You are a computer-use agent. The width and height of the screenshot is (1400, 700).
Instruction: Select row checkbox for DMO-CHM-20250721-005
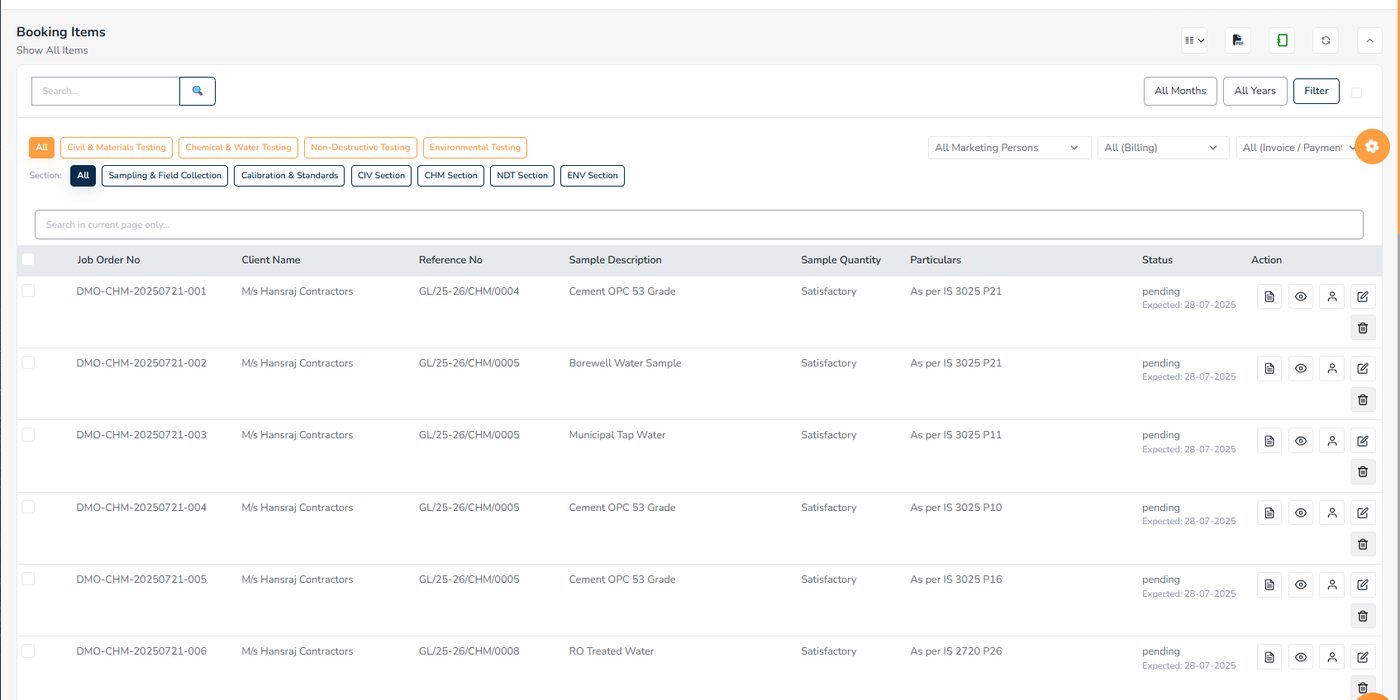[x=28, y=579]
